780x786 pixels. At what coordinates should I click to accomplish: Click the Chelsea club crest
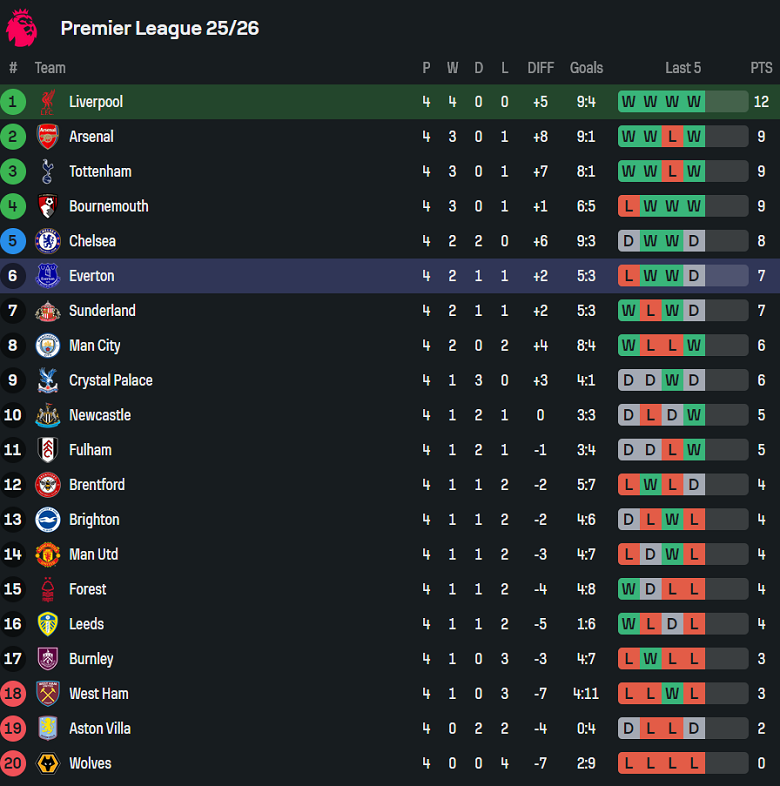point(47,241)
